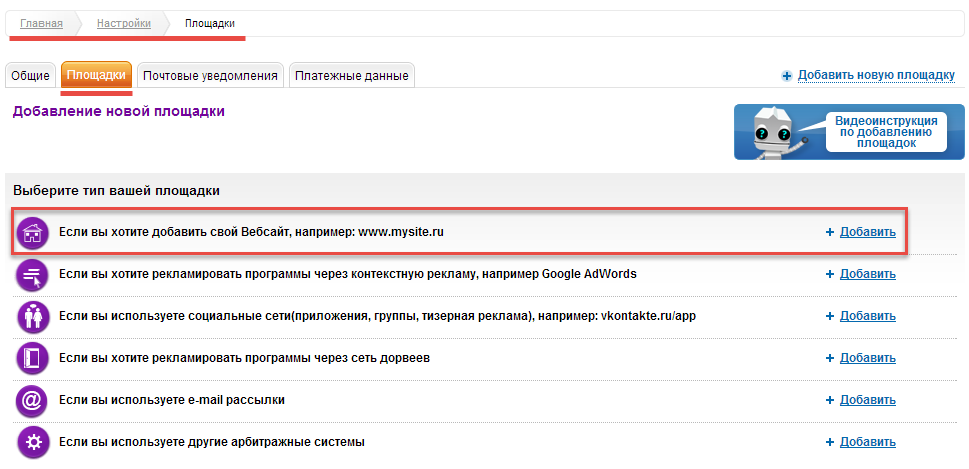Click the purple house Website icon
Viewport: 969px width, 469px height.
(x=33, y=232)
